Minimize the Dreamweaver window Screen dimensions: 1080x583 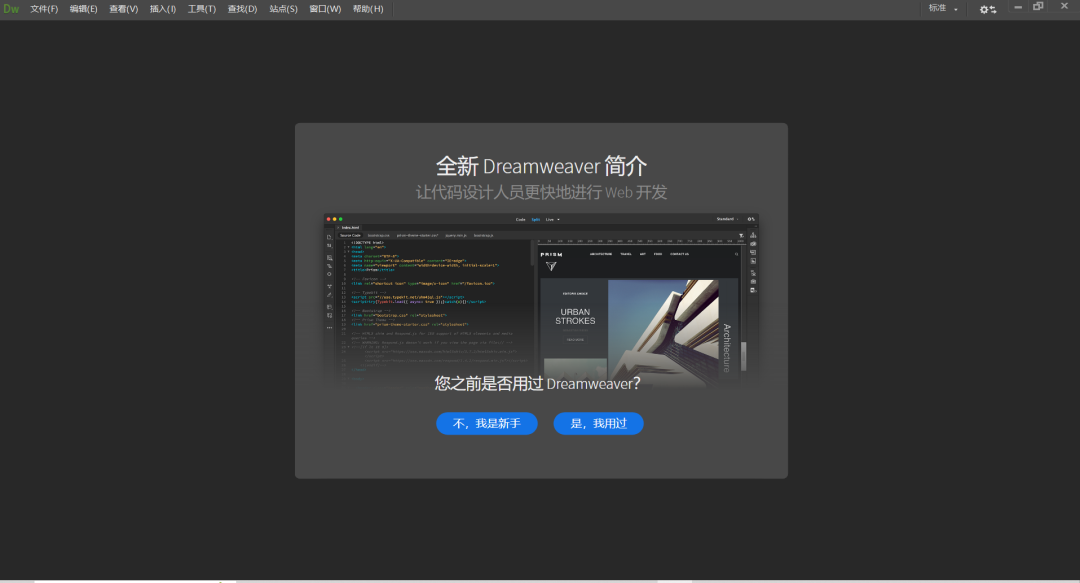point(1016,8)
